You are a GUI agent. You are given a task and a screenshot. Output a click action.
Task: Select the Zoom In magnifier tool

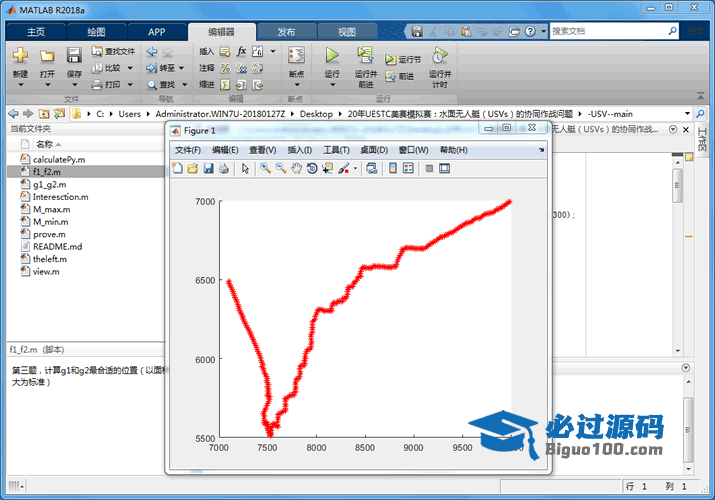[265, 169]
